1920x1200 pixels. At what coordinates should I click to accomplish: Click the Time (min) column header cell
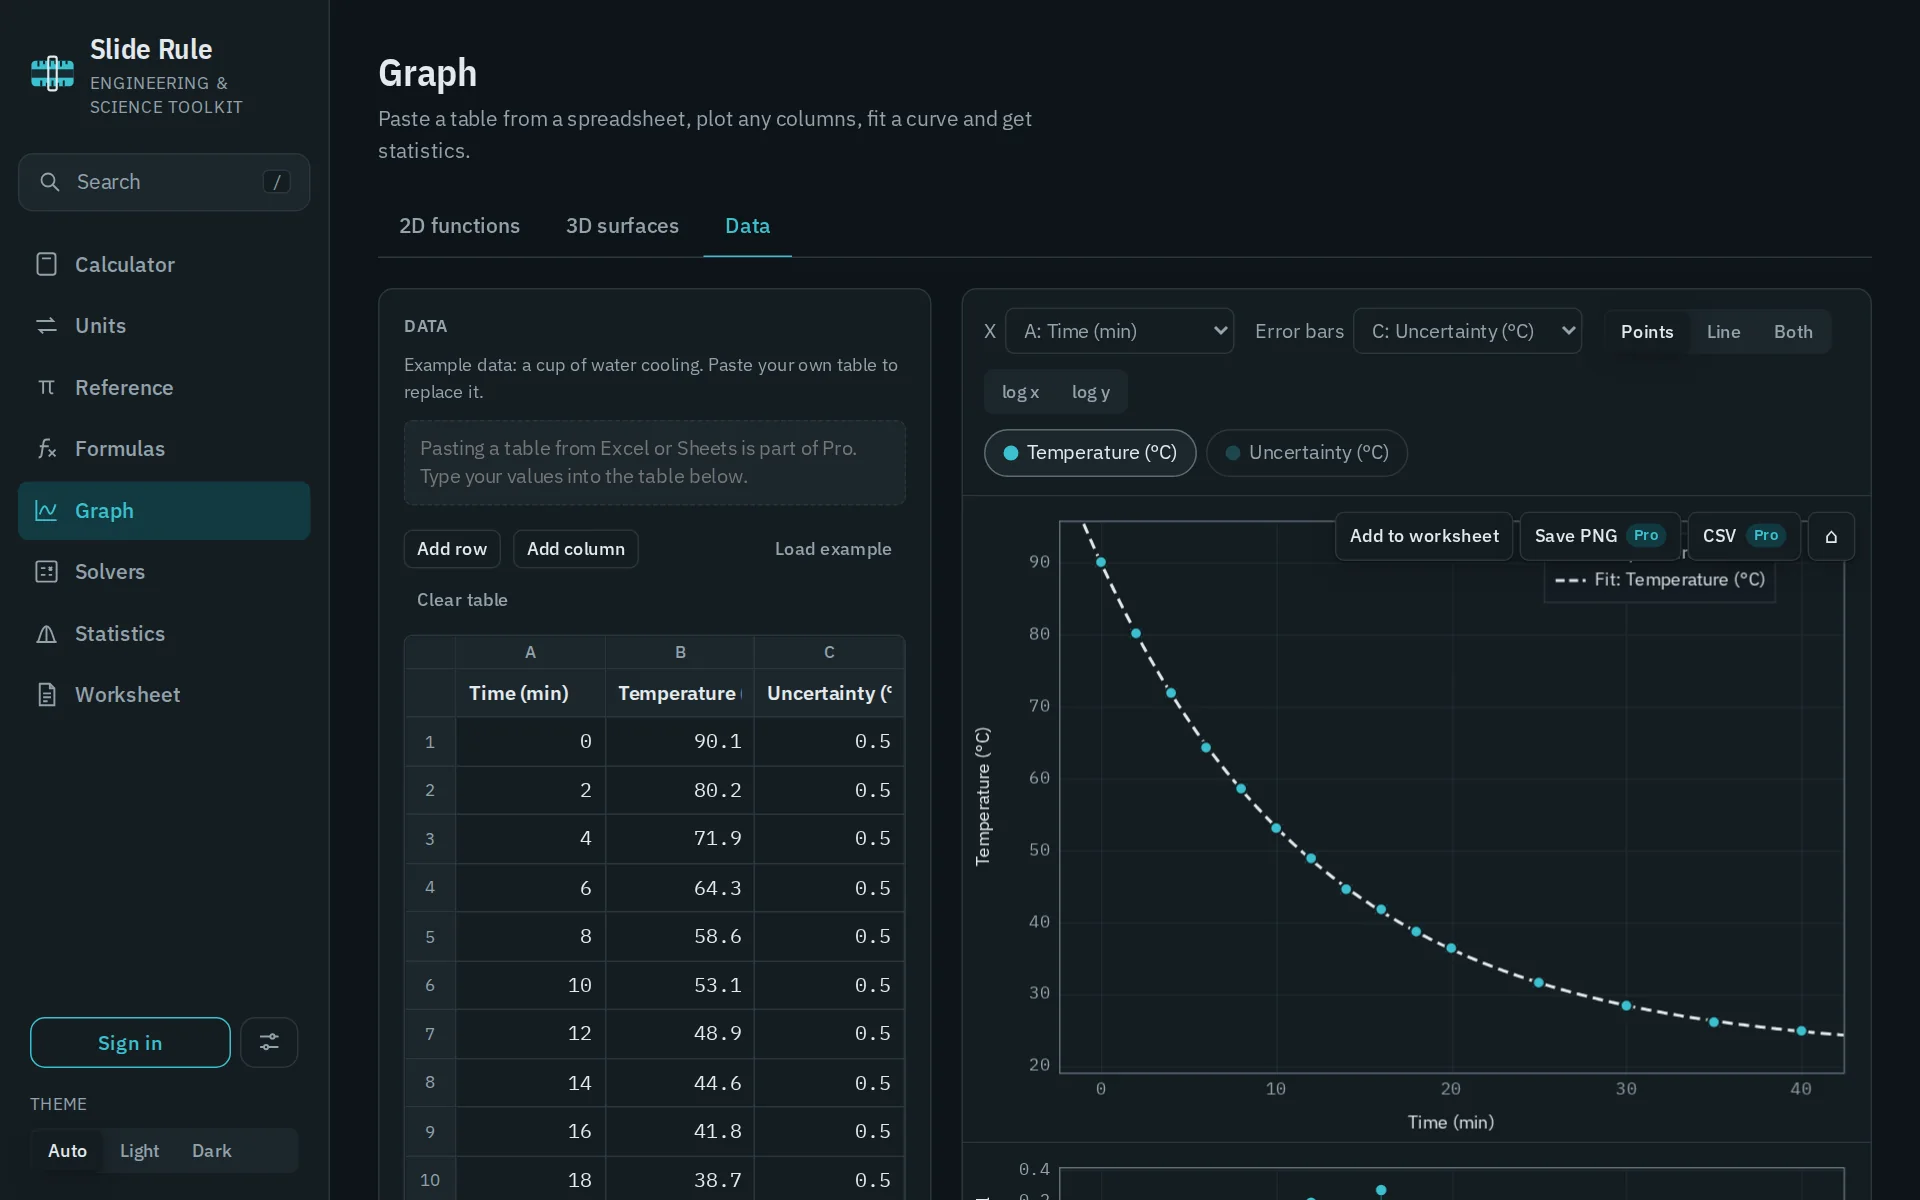530,693
